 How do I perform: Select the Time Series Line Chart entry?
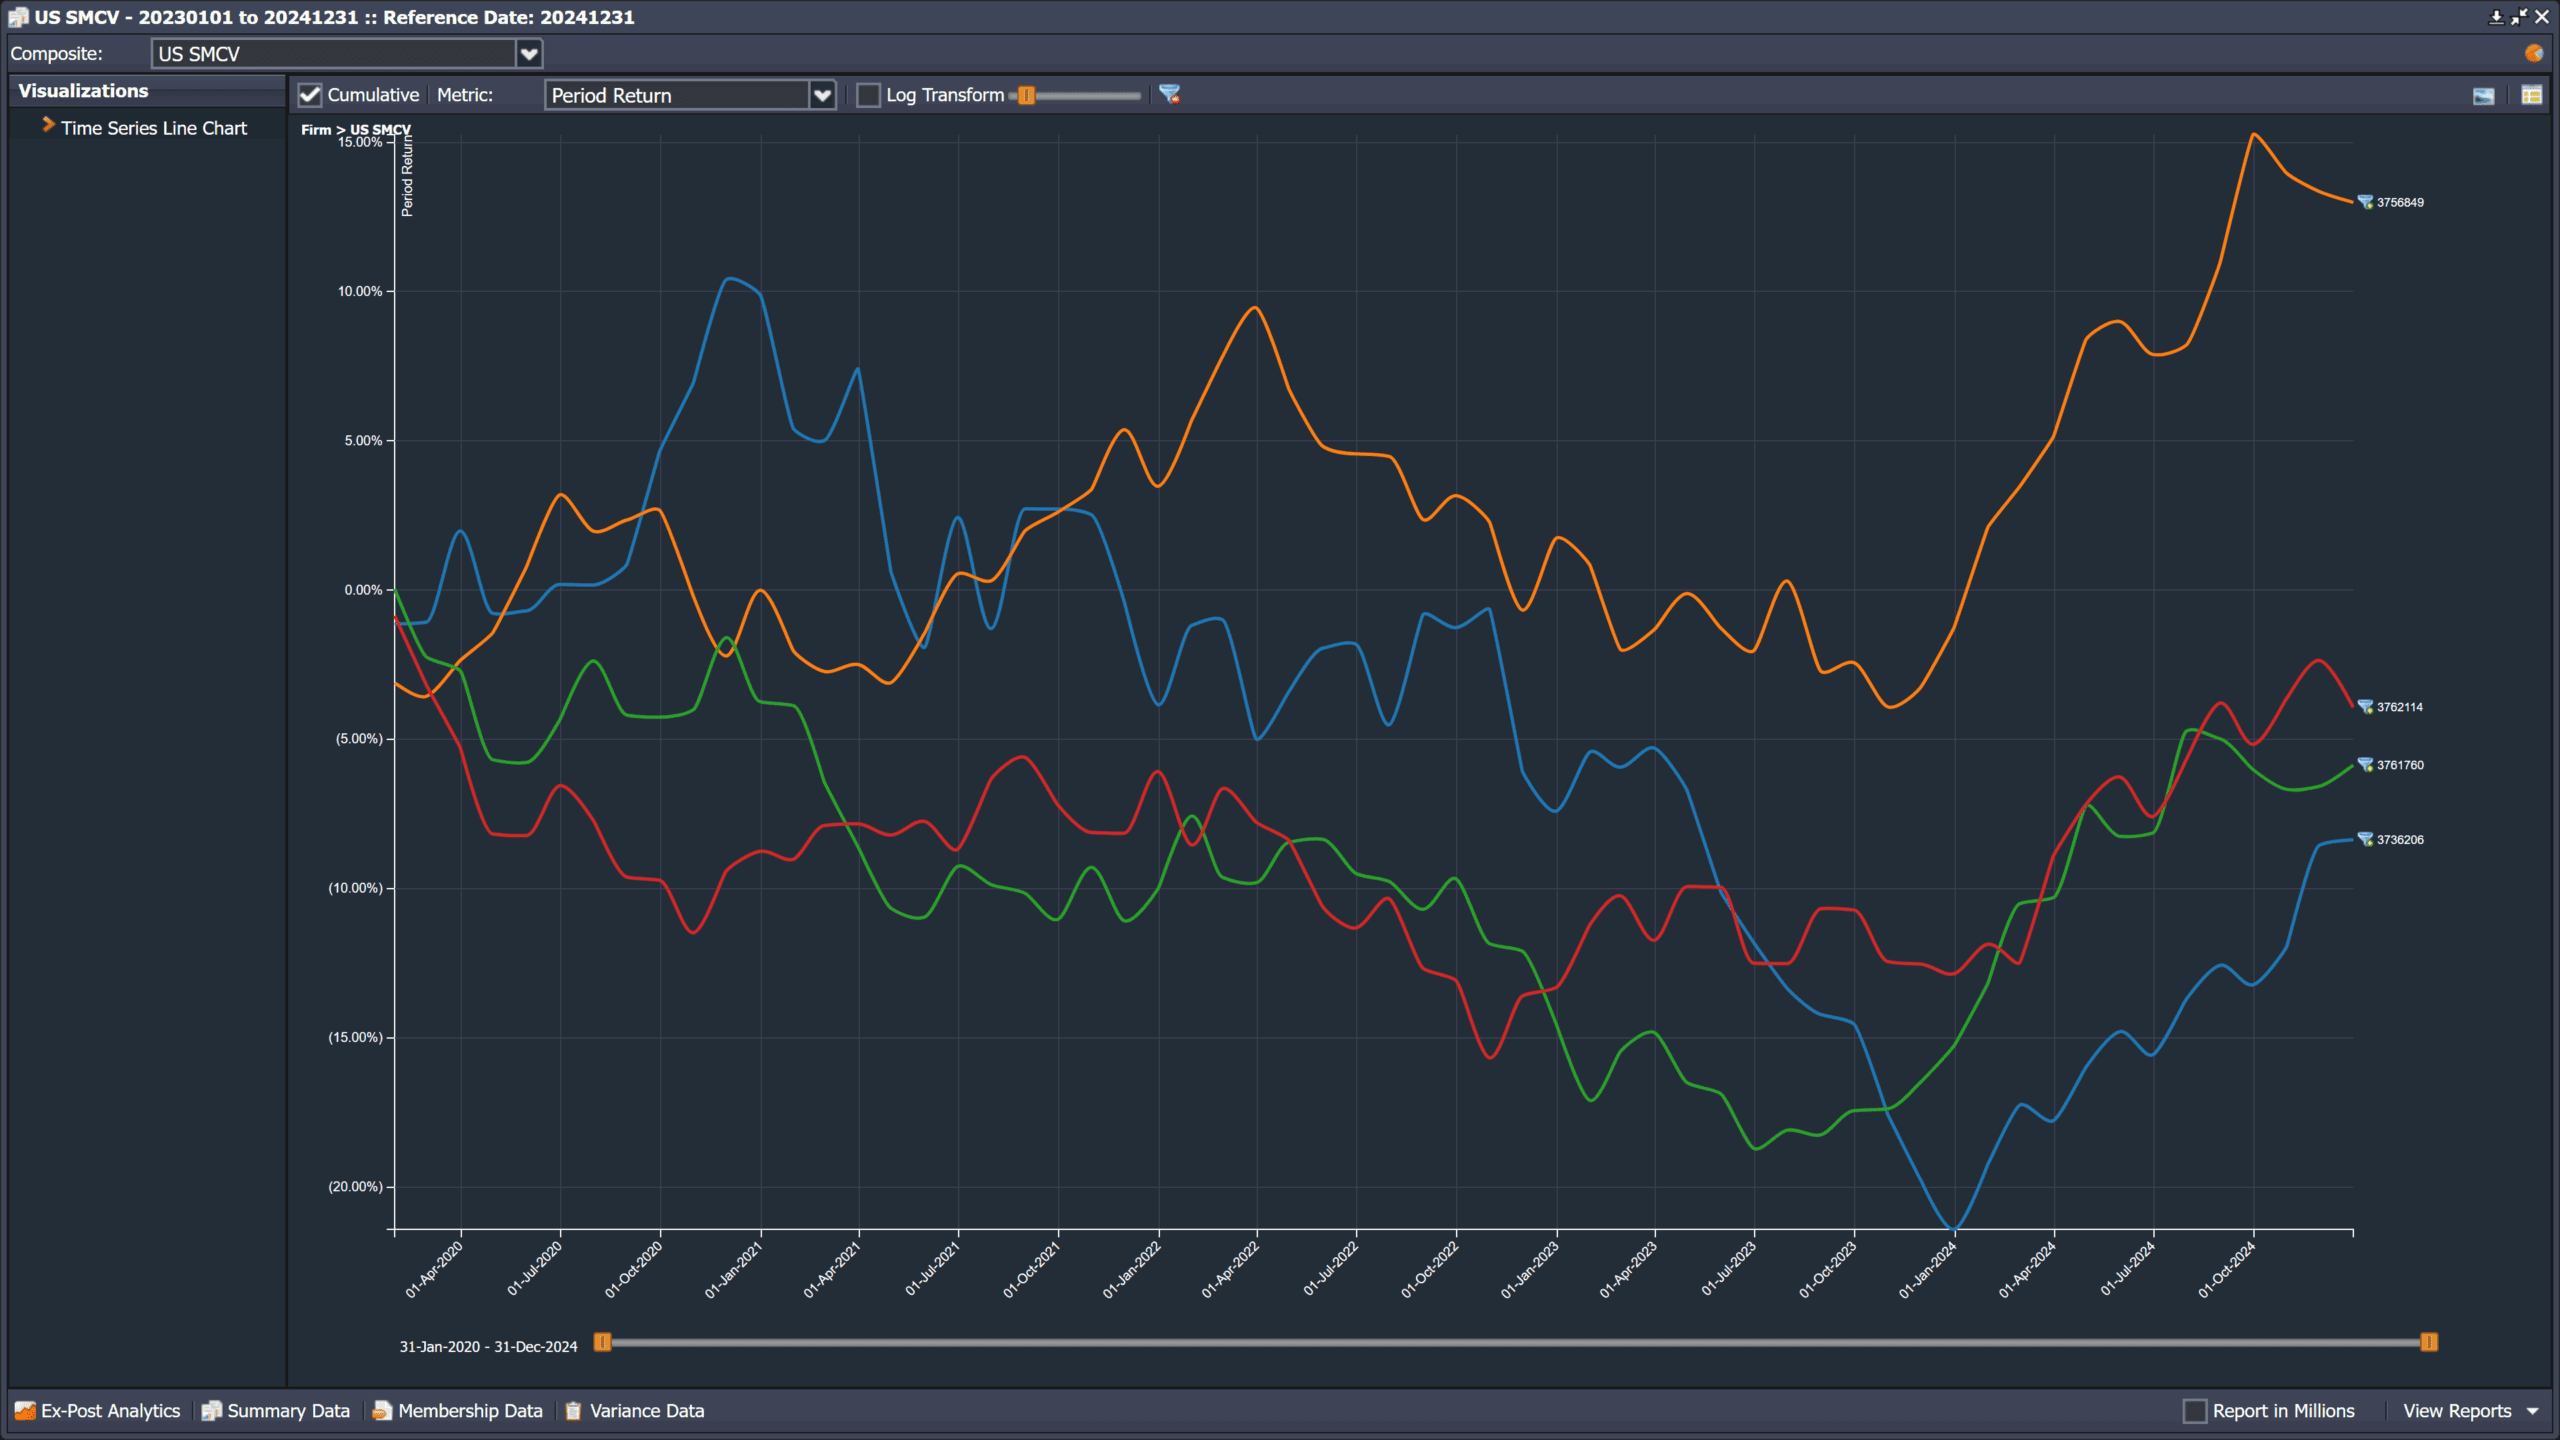click(x=154, y=128)
